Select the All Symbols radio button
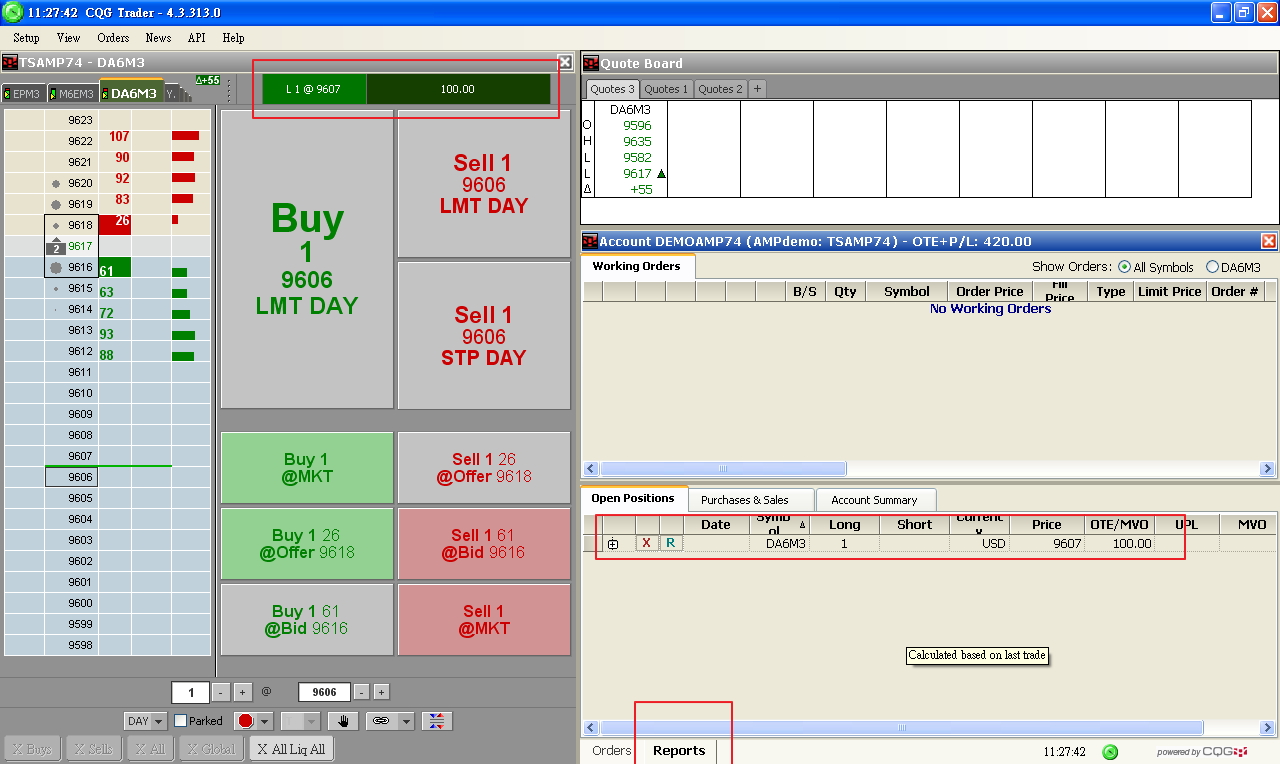 (1124, 267)
